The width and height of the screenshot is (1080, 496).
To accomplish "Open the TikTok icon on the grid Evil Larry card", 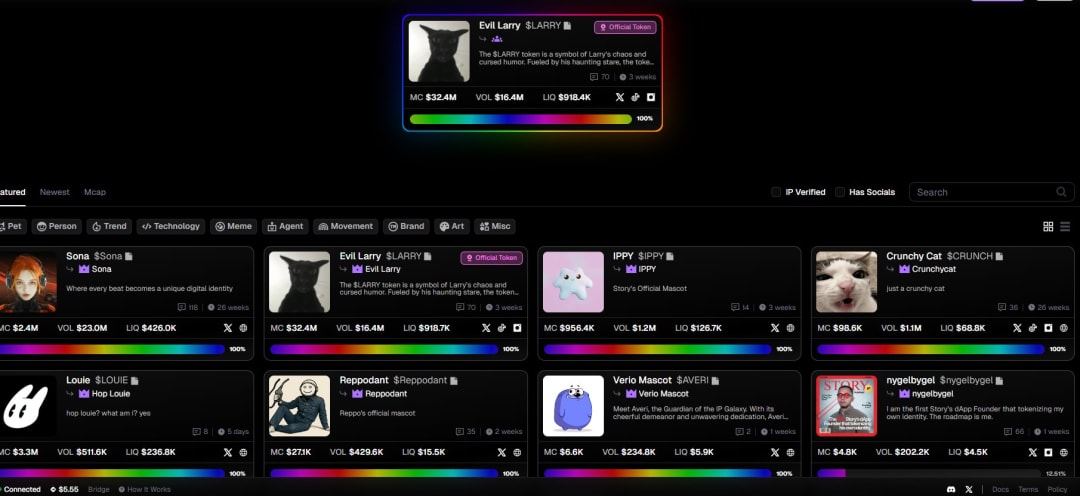I will tap(502, 328).
